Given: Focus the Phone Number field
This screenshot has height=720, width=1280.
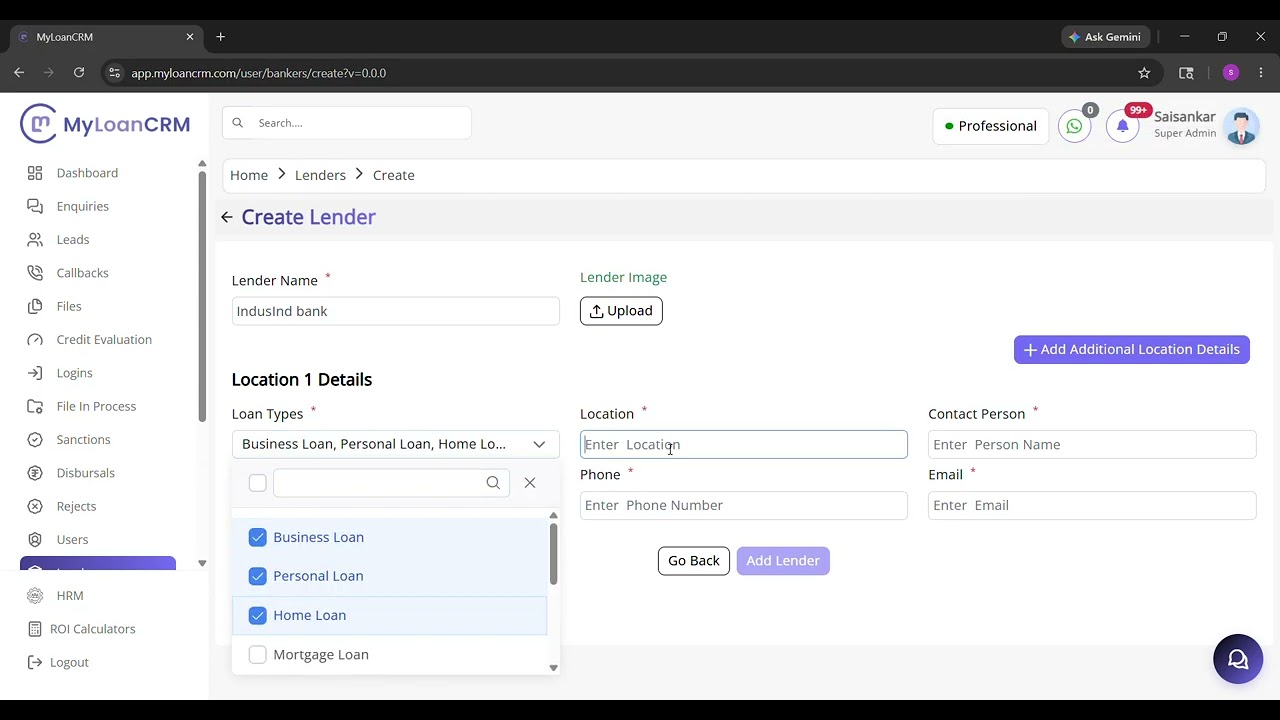Looking at the screenshot, I should (744, 505).
